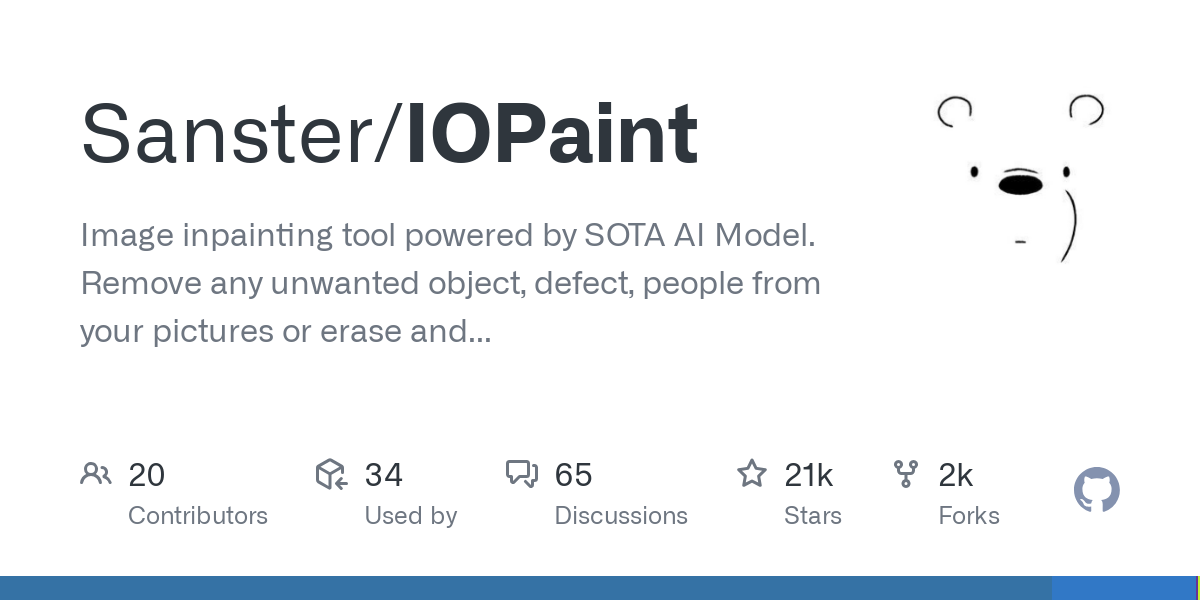
Task: Open the GitHub Octocat logo
Action: (1097, 490)
